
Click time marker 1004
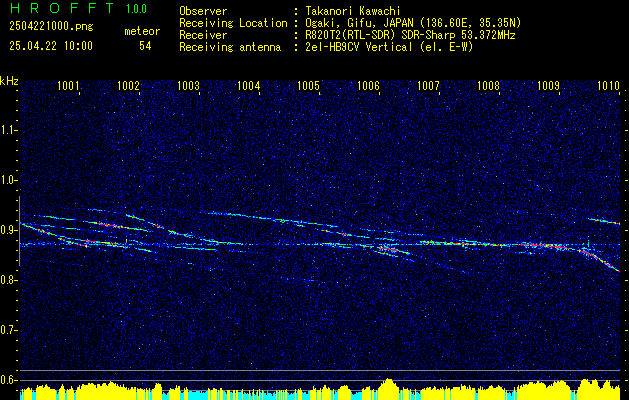(x=248, y=85)
